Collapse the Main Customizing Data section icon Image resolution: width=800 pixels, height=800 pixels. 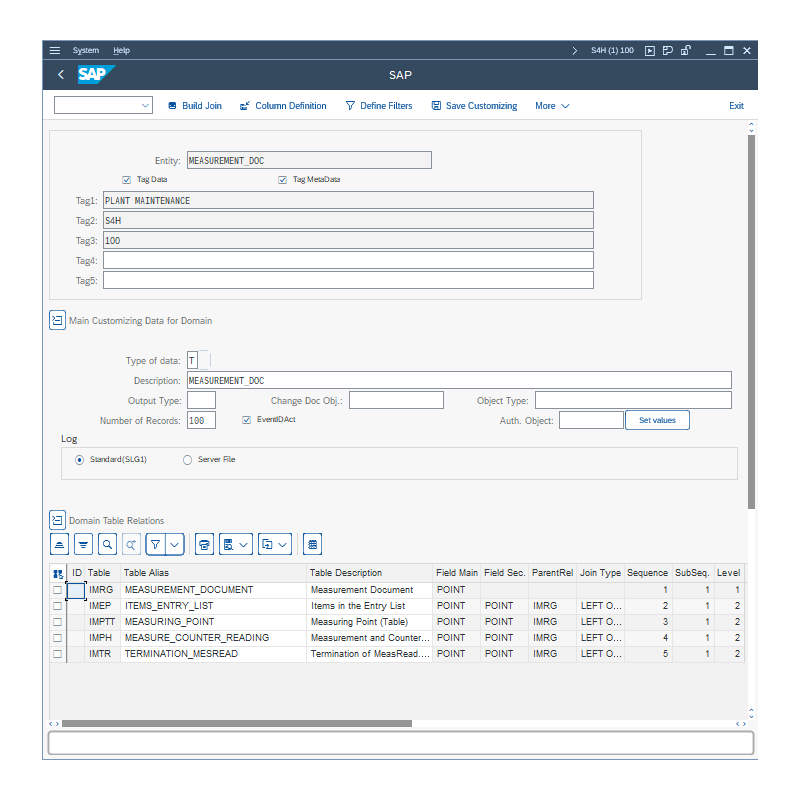click(x=57, y=320)
